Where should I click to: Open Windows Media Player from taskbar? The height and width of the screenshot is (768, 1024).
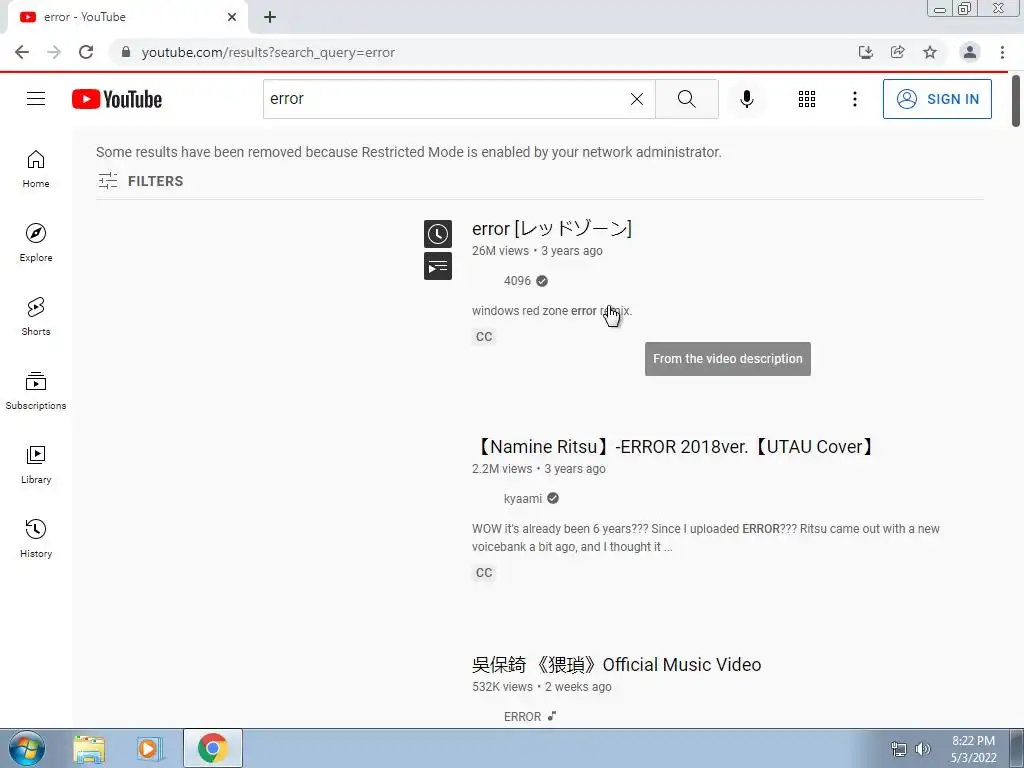click(x=148, y=748)
